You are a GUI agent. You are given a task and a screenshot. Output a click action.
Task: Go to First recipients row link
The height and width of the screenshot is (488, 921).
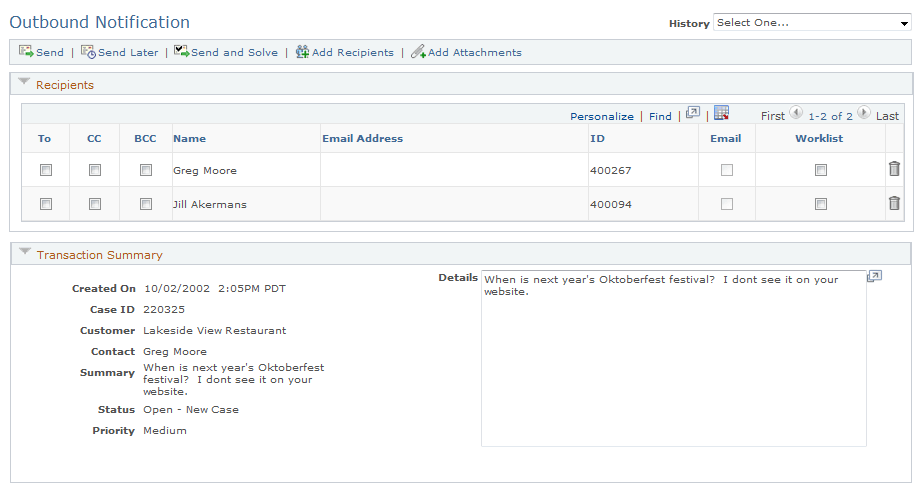pos(772,116)
